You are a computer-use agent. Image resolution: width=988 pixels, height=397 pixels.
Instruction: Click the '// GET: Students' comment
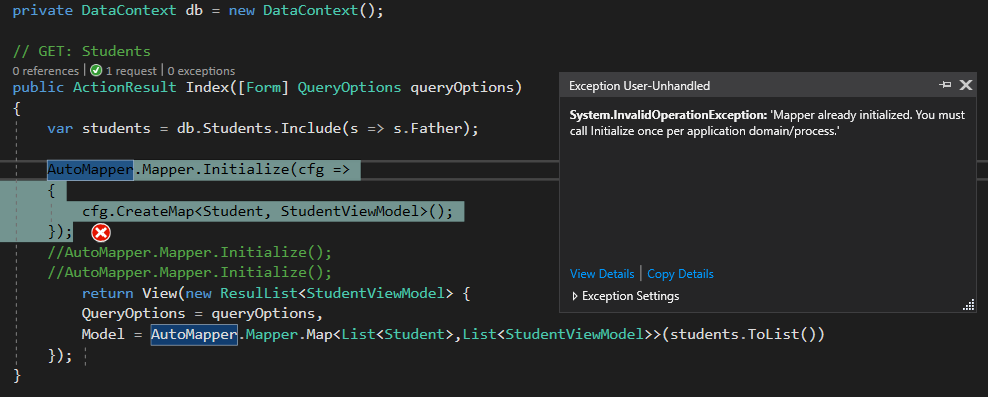coord(82,51)
